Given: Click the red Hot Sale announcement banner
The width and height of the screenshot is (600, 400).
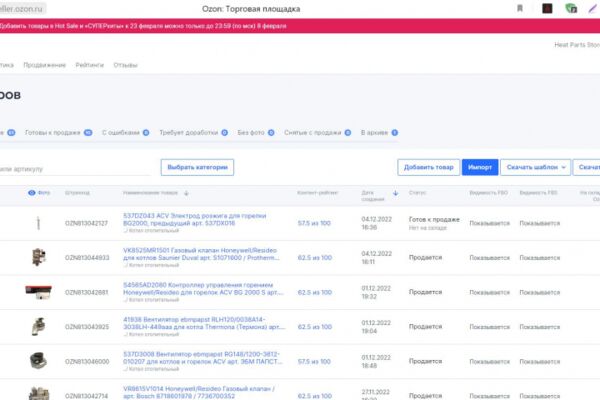Looking at the screenshot, I should [x=300, y=26].
